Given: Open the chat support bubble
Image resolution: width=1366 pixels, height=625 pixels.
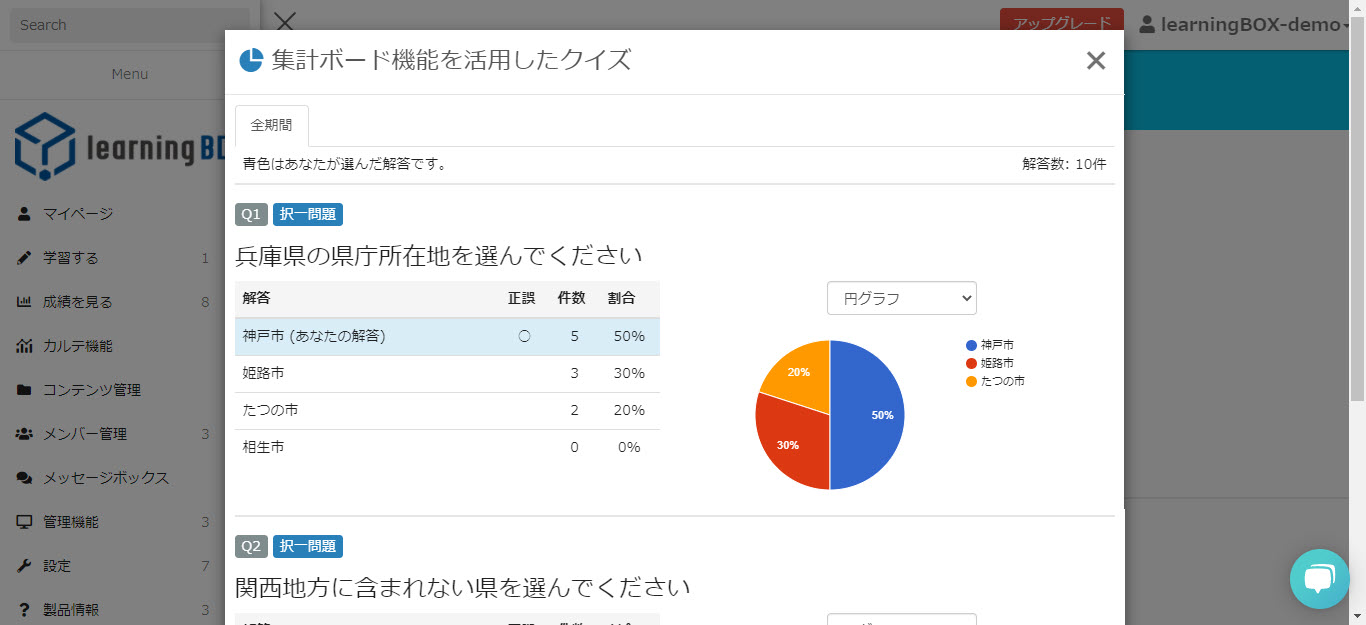Looking at the screenshot, I should (1319, 578).
